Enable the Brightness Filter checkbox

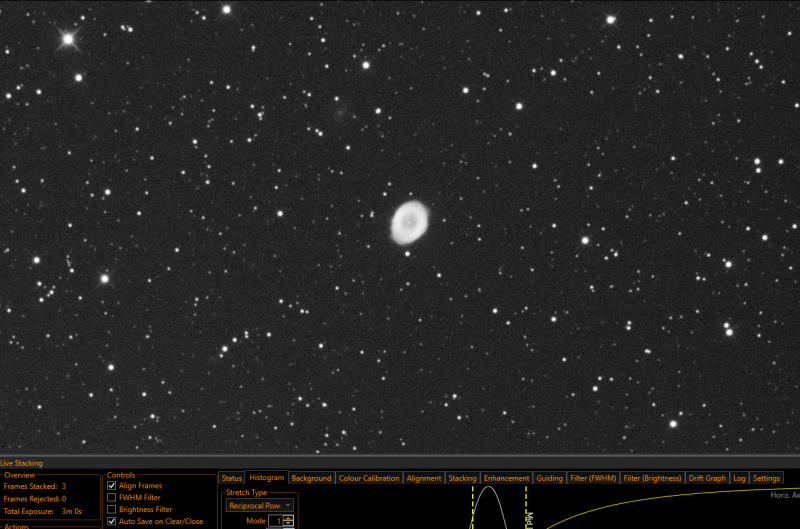click(112, 509)
